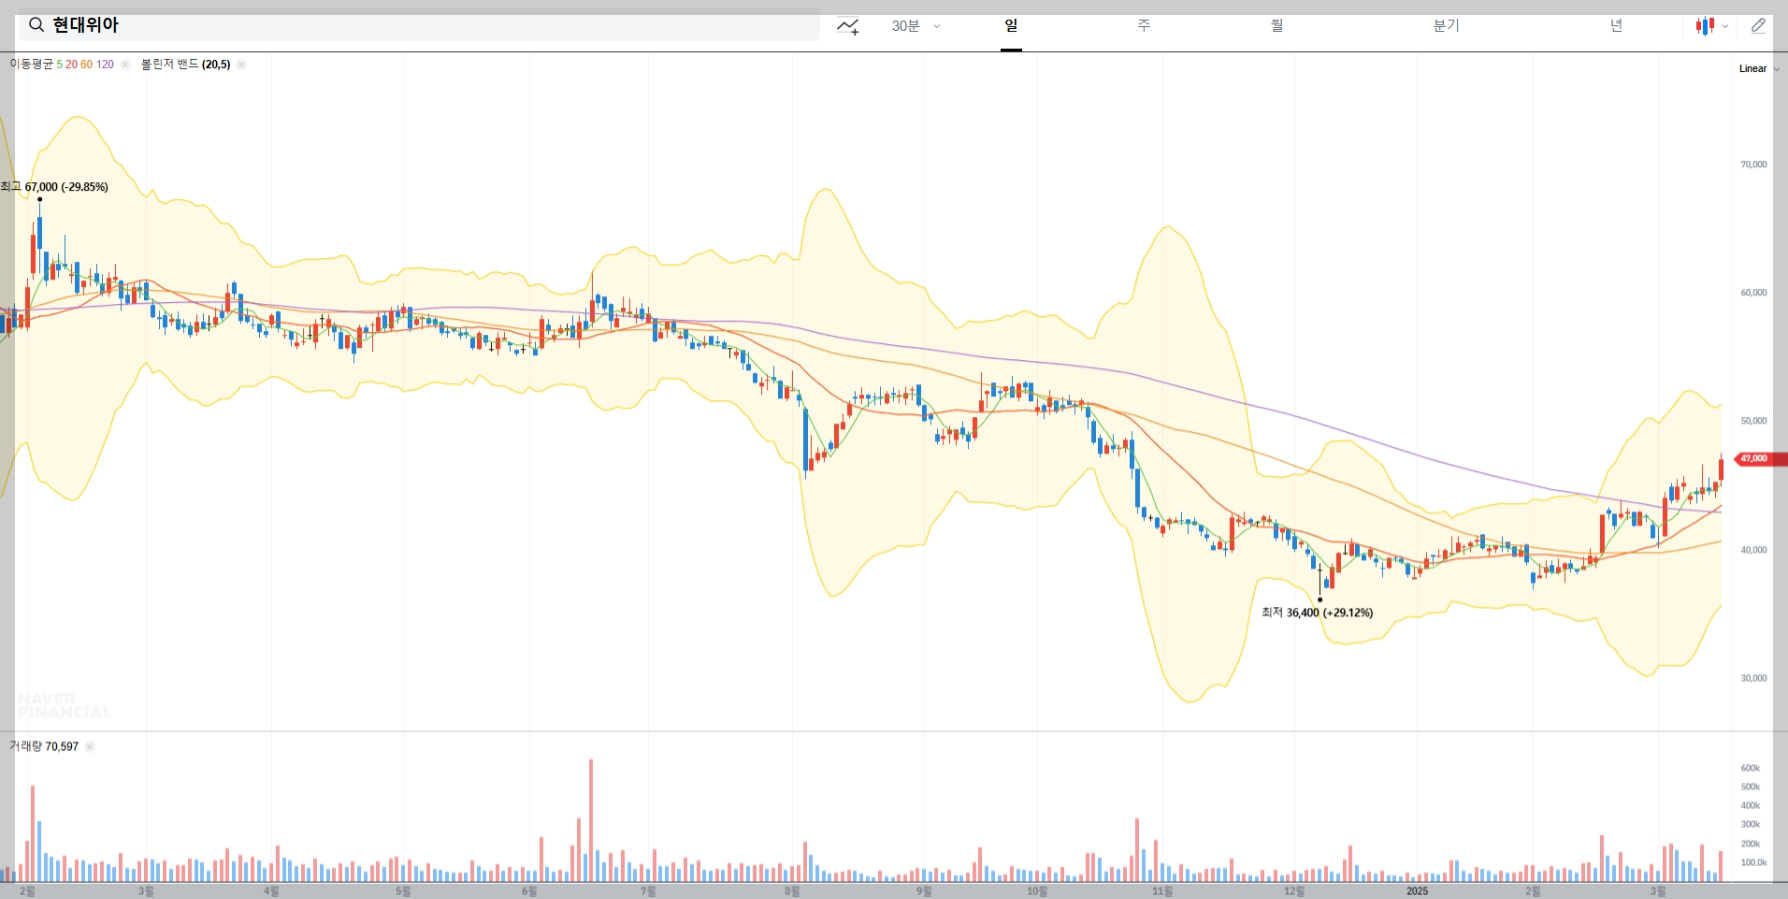Image resolution: width=1788 pixels, height=899 pixels.
Task: Click the search magnifier icon
Action: click(36, 25)
